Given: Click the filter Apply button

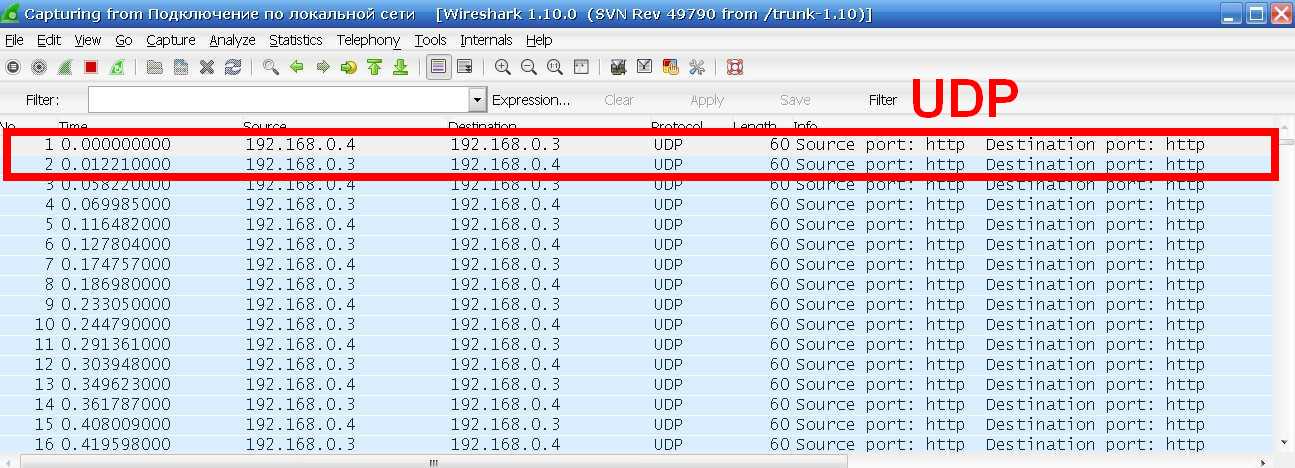Looking at the screenshot, I should pyautogui.click(x=707, y=100).
